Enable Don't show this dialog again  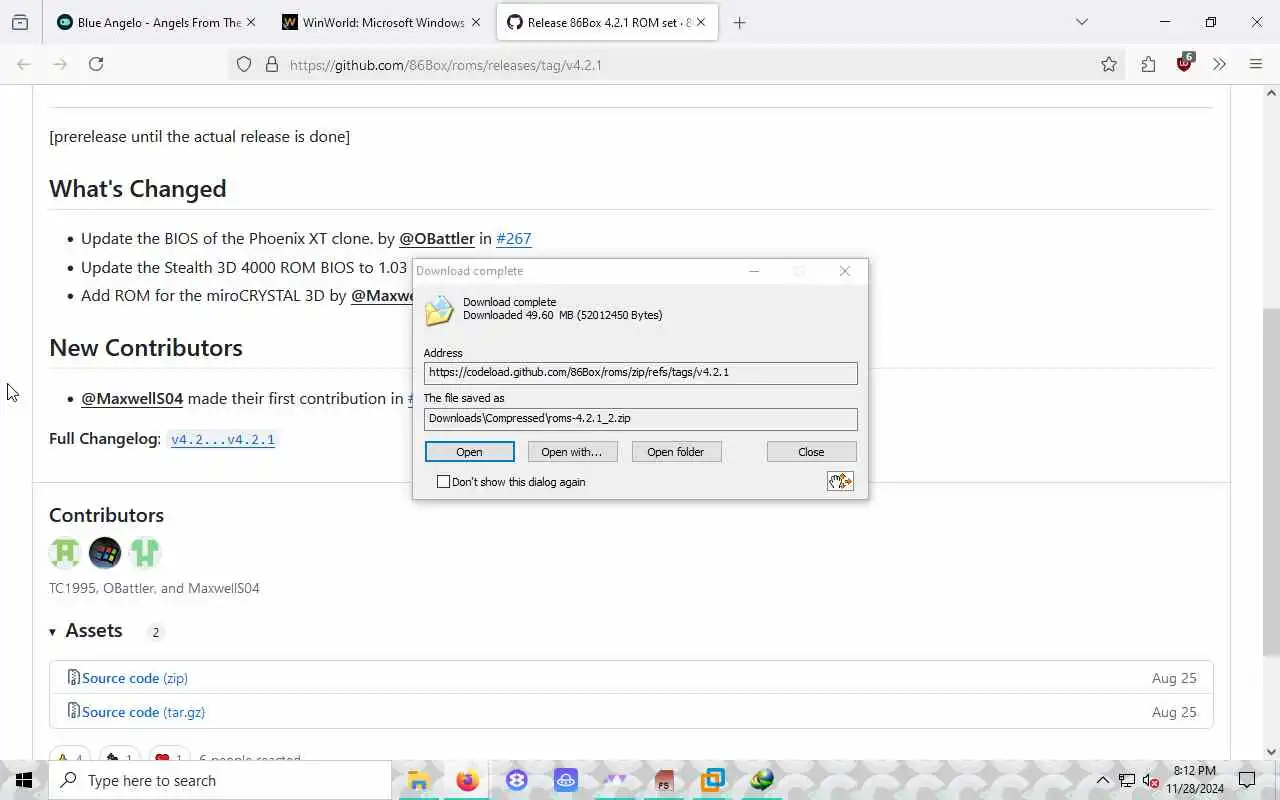click(x=444, y=482)
